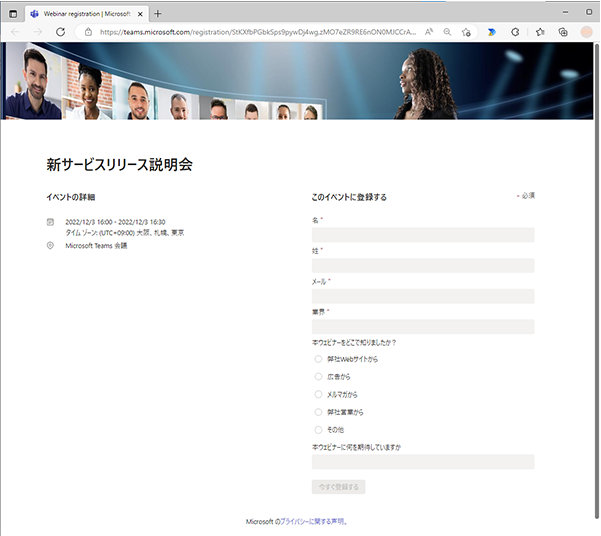Select the その他 radio option
This screenshot has width=601, height=536.
click(x=318, y=430)
